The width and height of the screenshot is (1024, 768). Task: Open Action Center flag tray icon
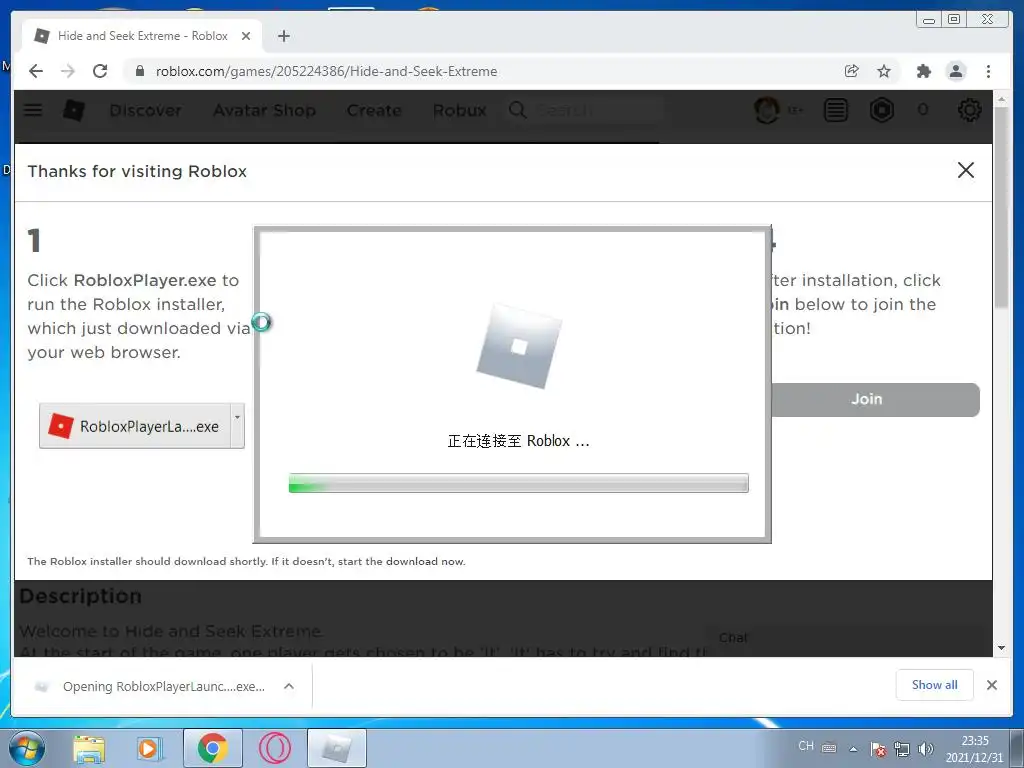click(878, 749)
